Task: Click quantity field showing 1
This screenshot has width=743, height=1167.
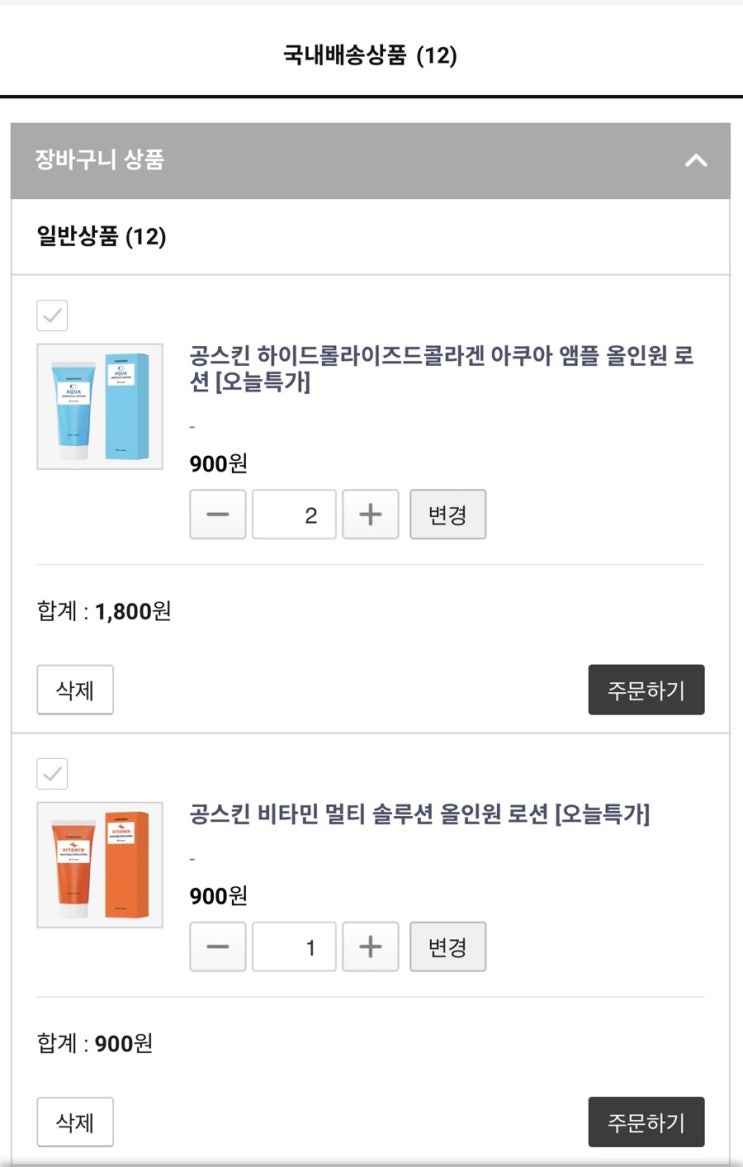Action: [x=294, y=947]
